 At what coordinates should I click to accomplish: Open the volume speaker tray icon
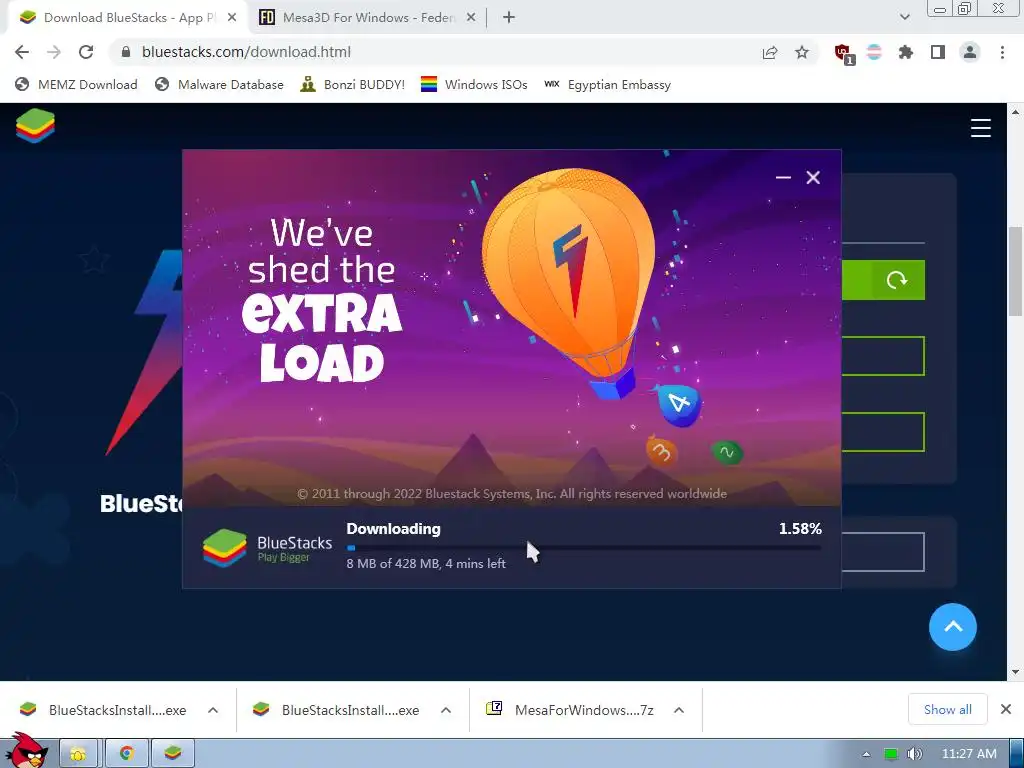click(914, 754)
